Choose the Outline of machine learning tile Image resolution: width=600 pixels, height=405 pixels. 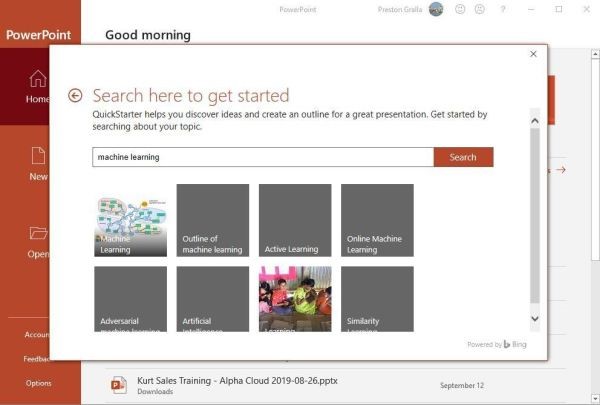click(x=212, y=221)
